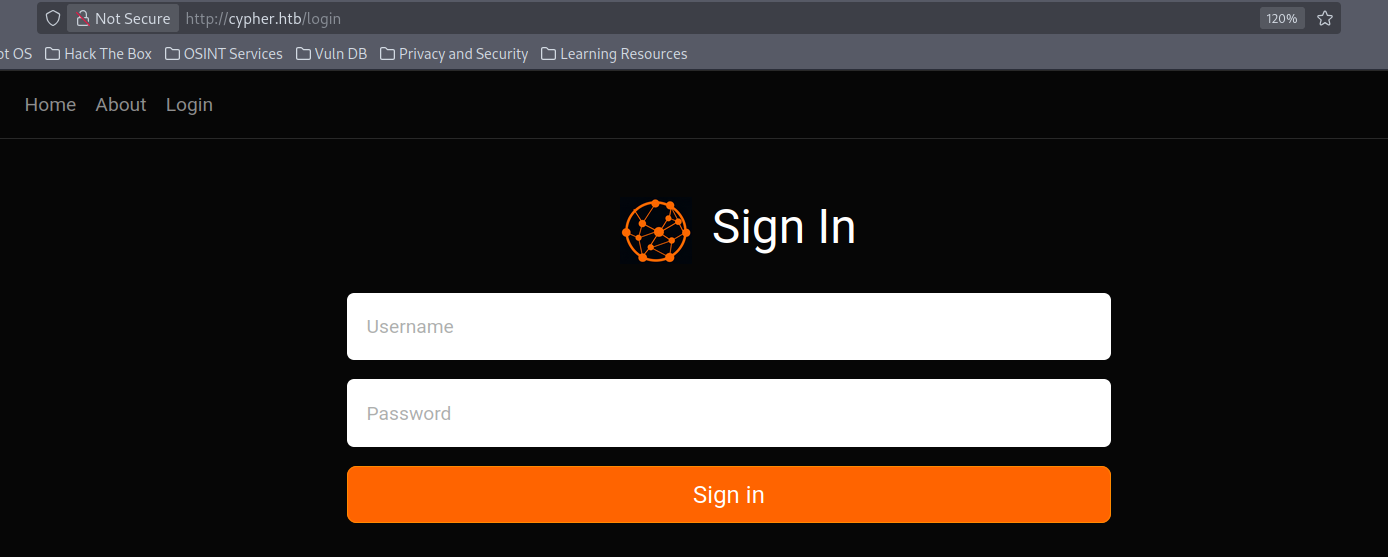Click the Not Secure padlock icon
This screenshot has height=557, width=1388.
[83, 18]
